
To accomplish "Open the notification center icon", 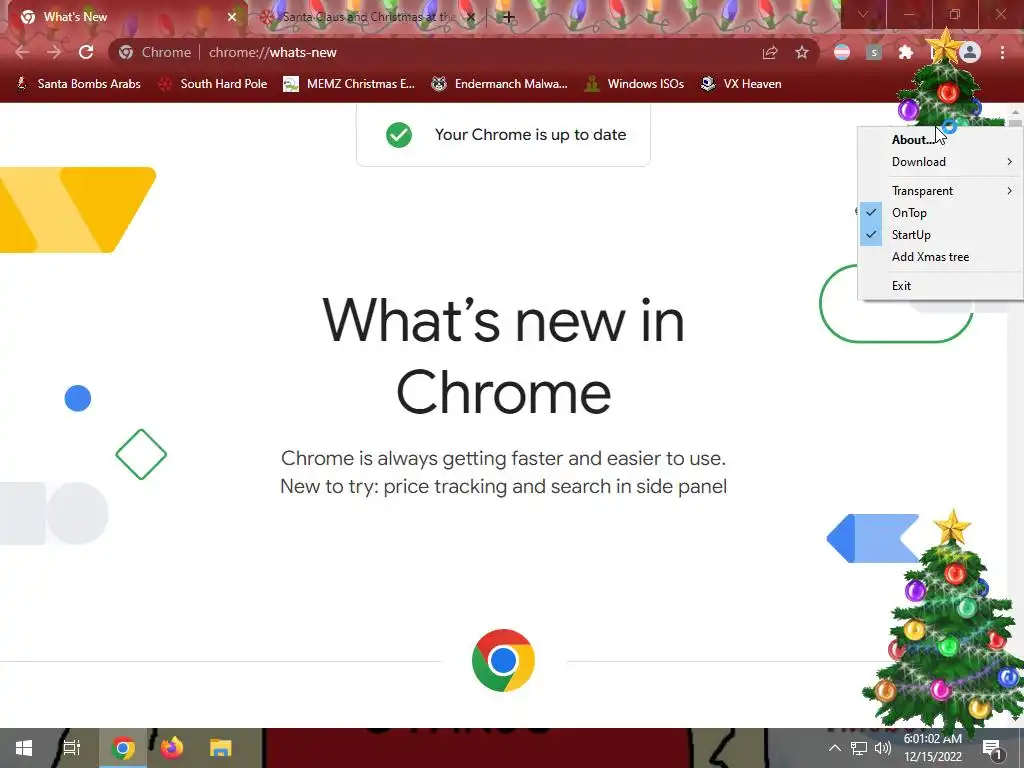I will [x=993, y=748].
